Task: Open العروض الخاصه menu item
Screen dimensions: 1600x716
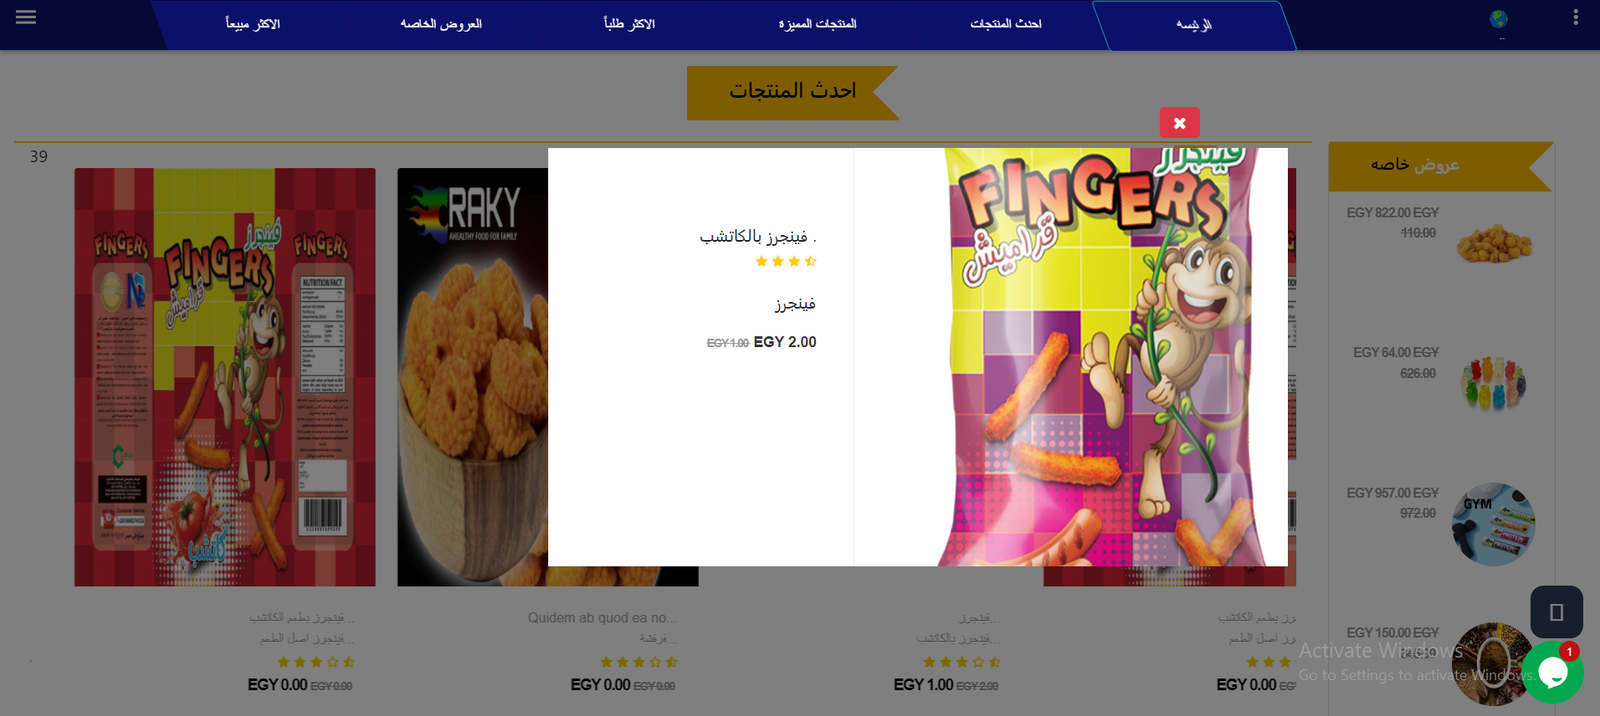Action: [441, 24]
